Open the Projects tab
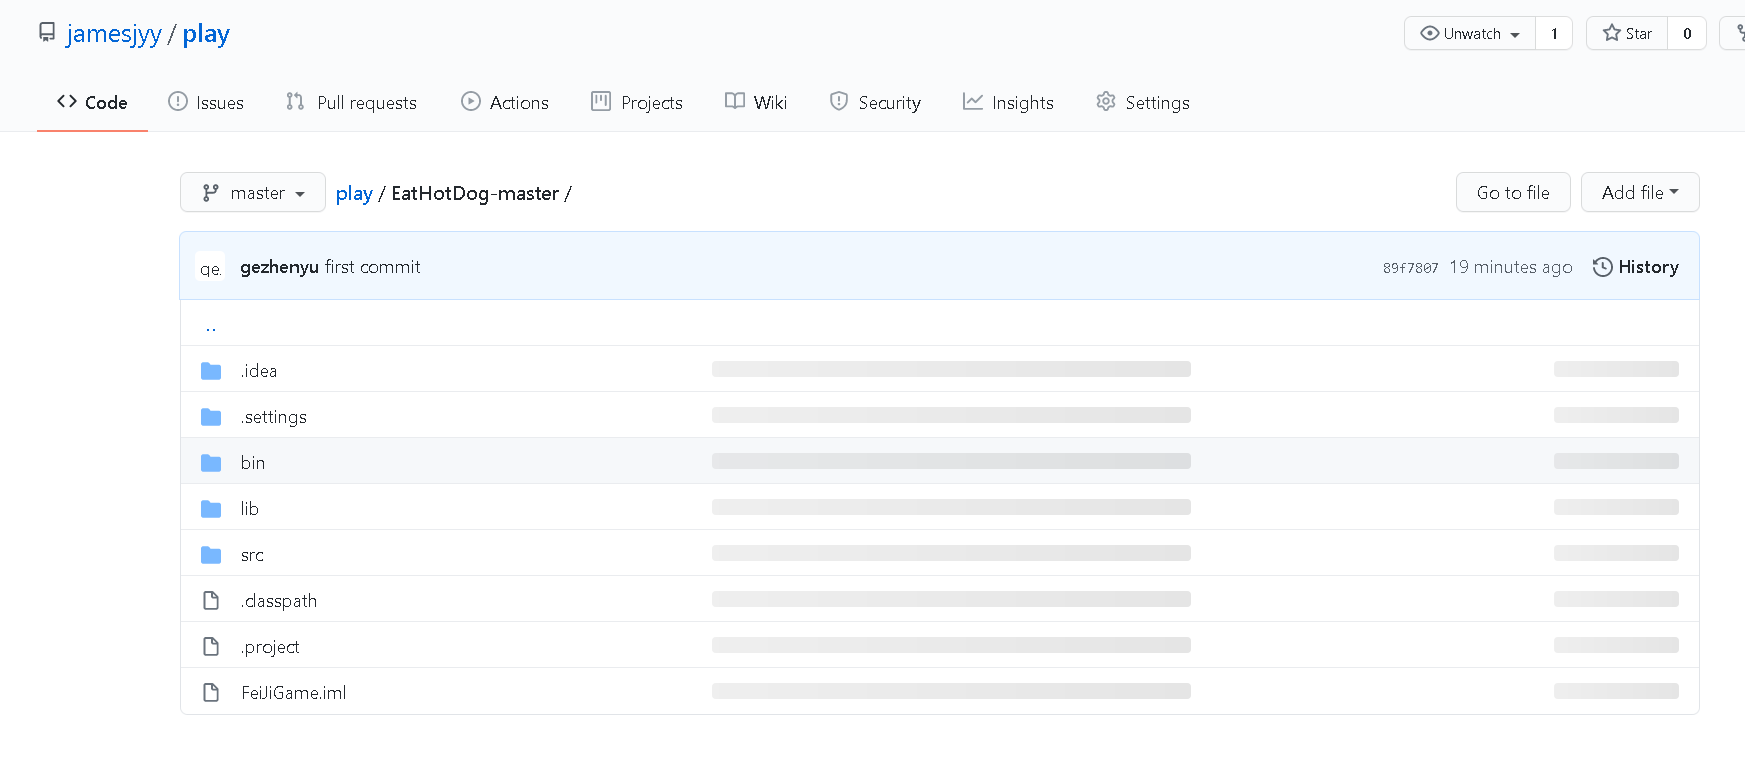 tap(637, 102)
